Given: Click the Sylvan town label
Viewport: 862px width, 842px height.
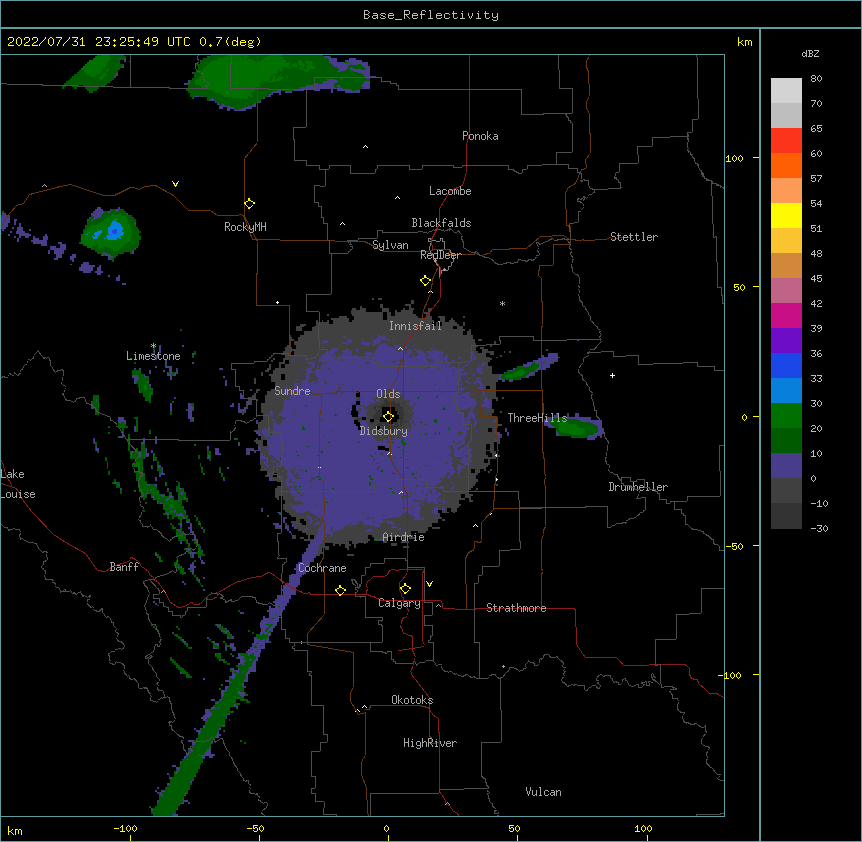Looking at the screenshot, I should pyautogui.click(x=390, y=245).
